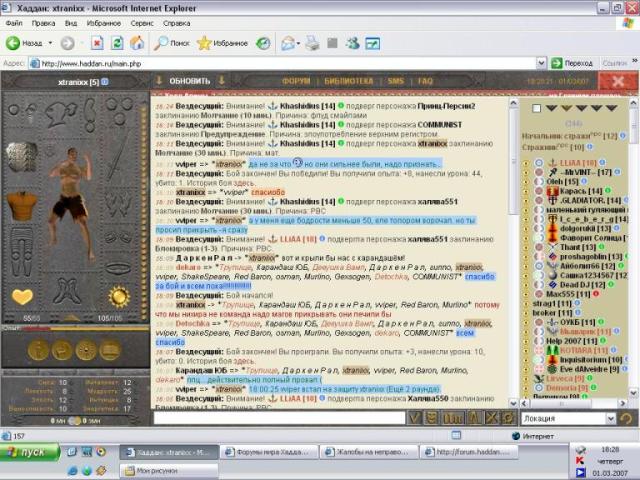
Task: Stop page loading with red X icon
Action: pos(97,43)
